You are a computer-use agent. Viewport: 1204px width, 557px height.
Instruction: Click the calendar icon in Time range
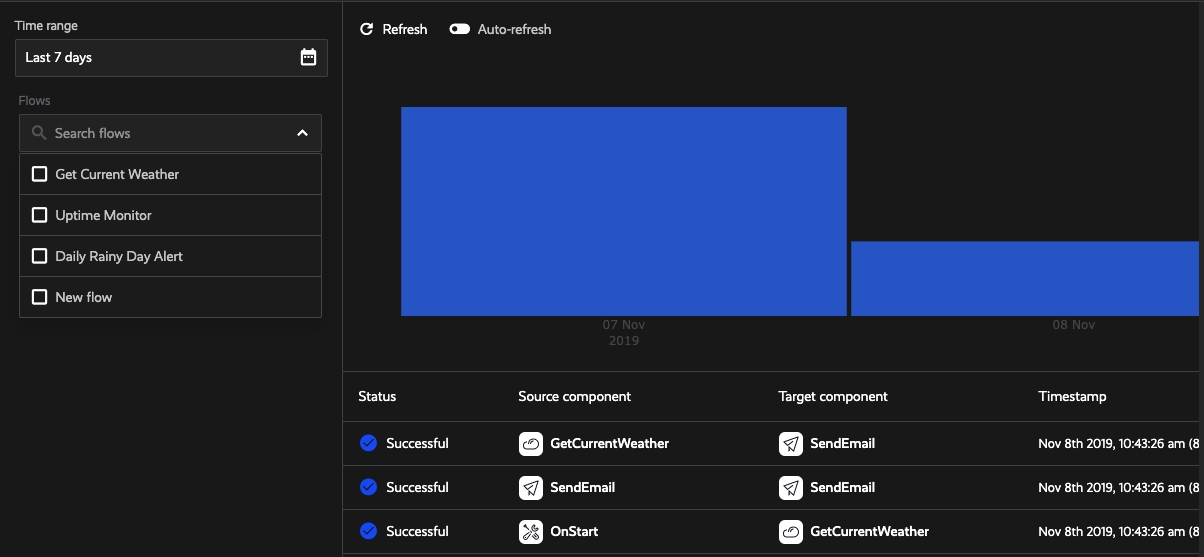pos(308,57)
